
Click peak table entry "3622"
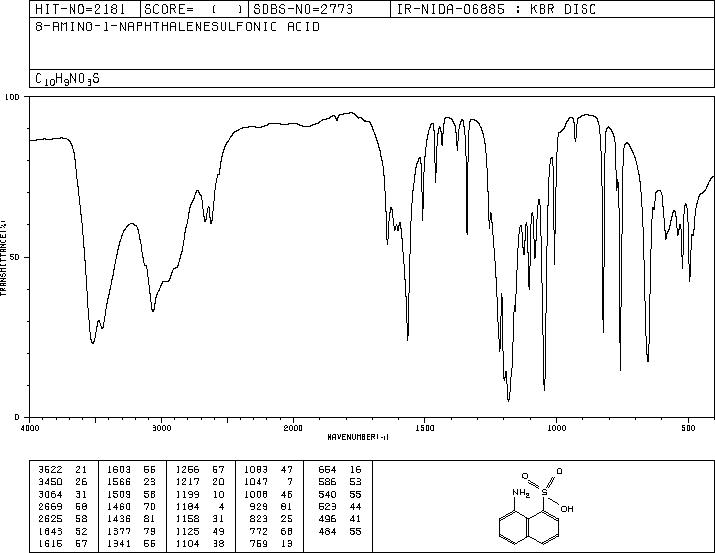(51, 470)
